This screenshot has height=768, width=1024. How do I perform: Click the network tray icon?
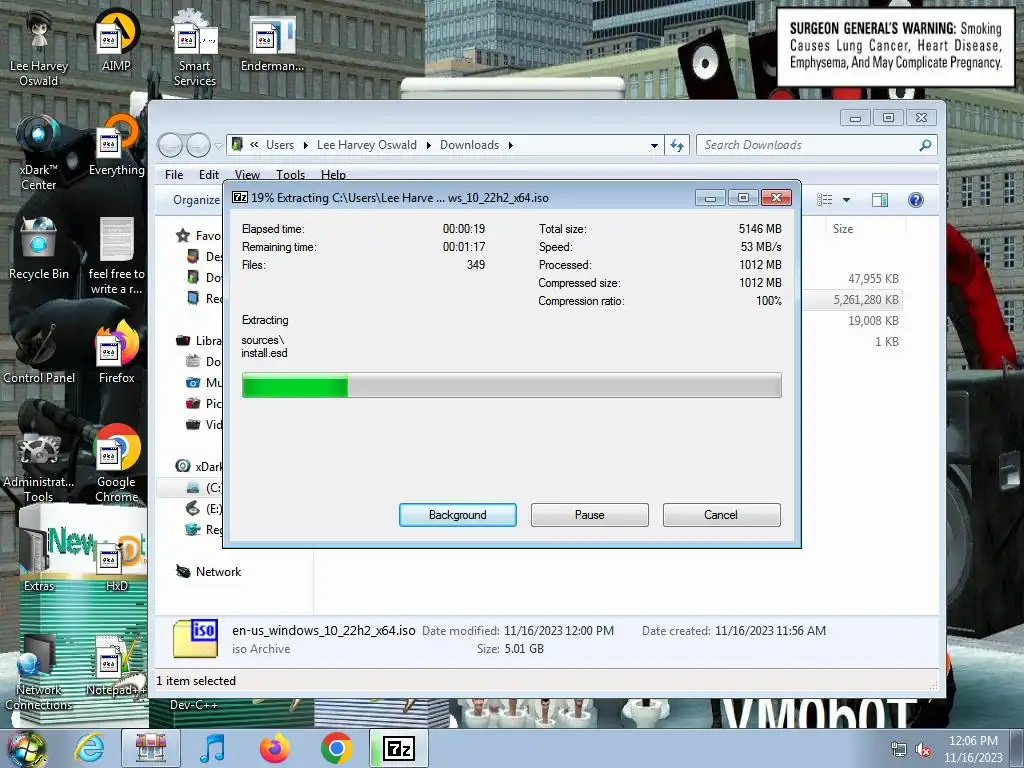click(x=899, y=749)
